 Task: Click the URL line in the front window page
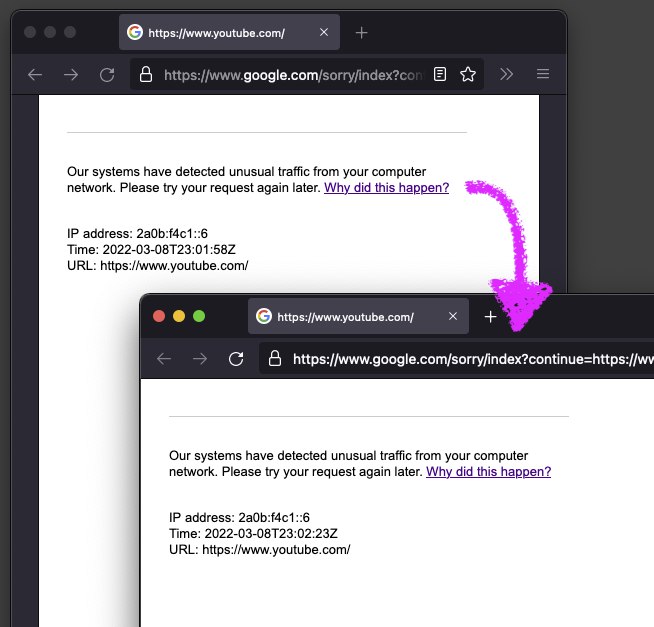pos(259,550)
